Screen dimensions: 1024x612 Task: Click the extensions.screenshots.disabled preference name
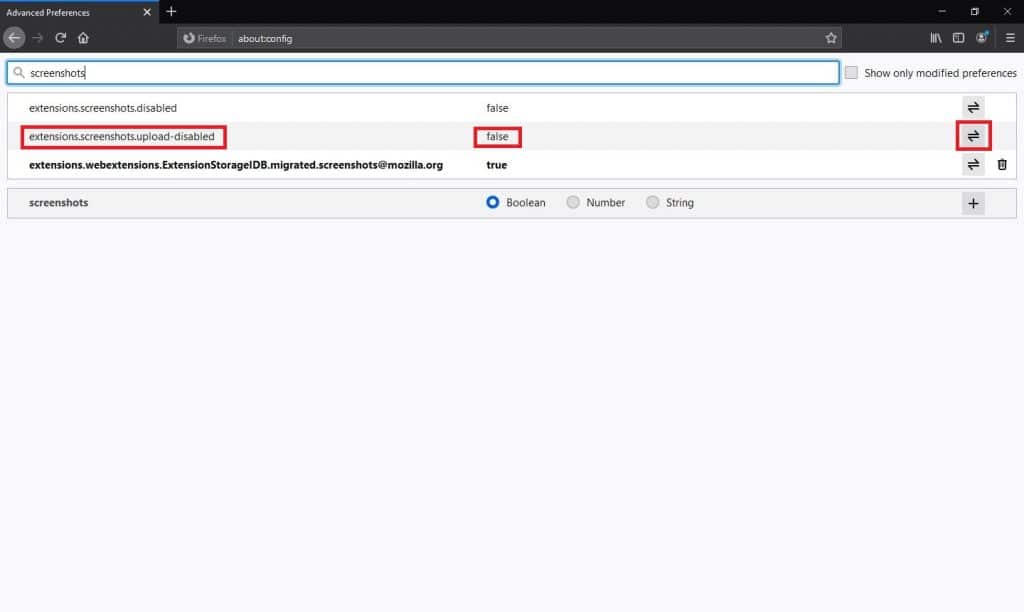(103, 108)
